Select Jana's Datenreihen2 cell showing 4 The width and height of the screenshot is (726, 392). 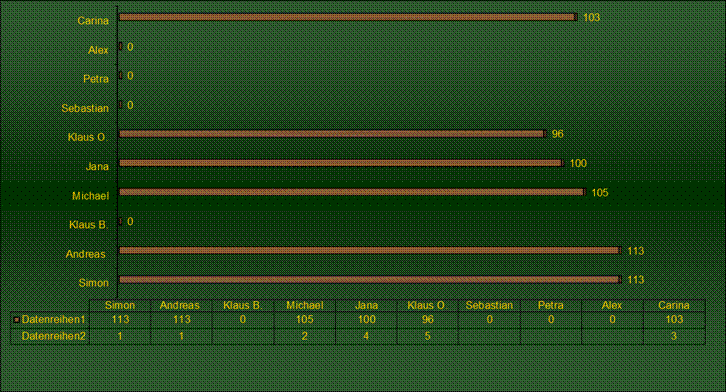[366, 336]
